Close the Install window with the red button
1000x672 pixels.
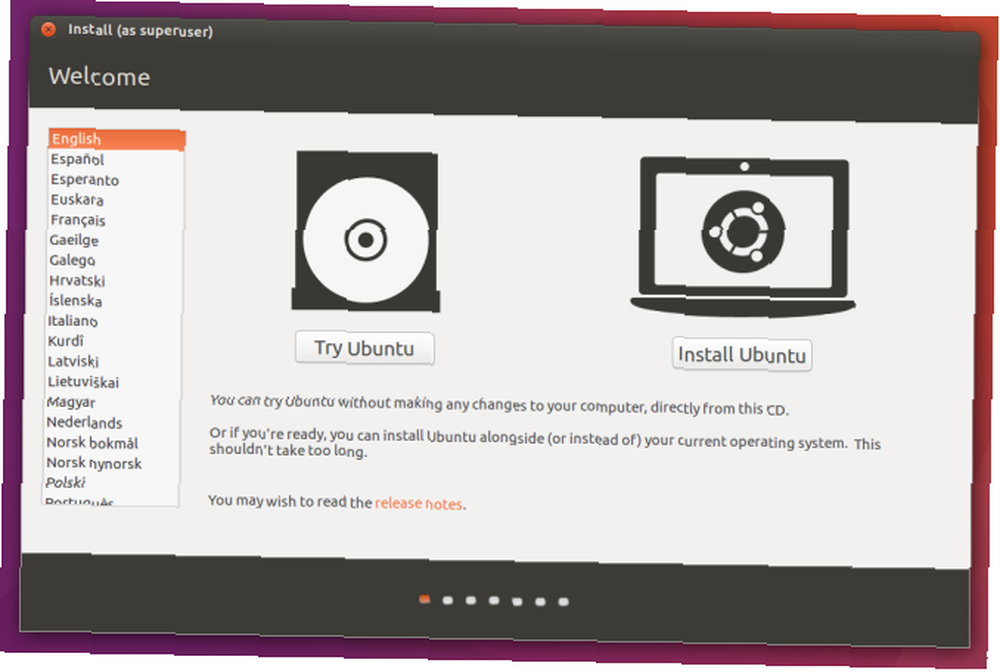coord(48,29)
